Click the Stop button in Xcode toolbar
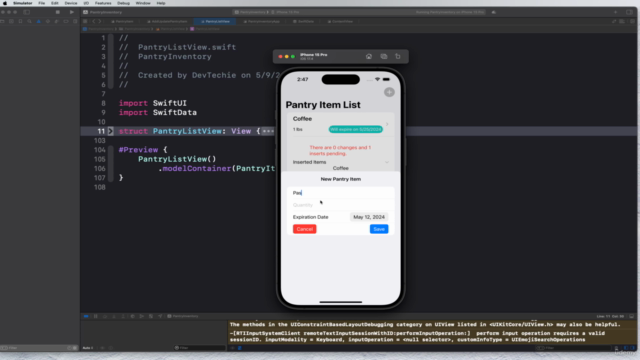This screenshot has width=640, height=360. [x=58, y=12]
